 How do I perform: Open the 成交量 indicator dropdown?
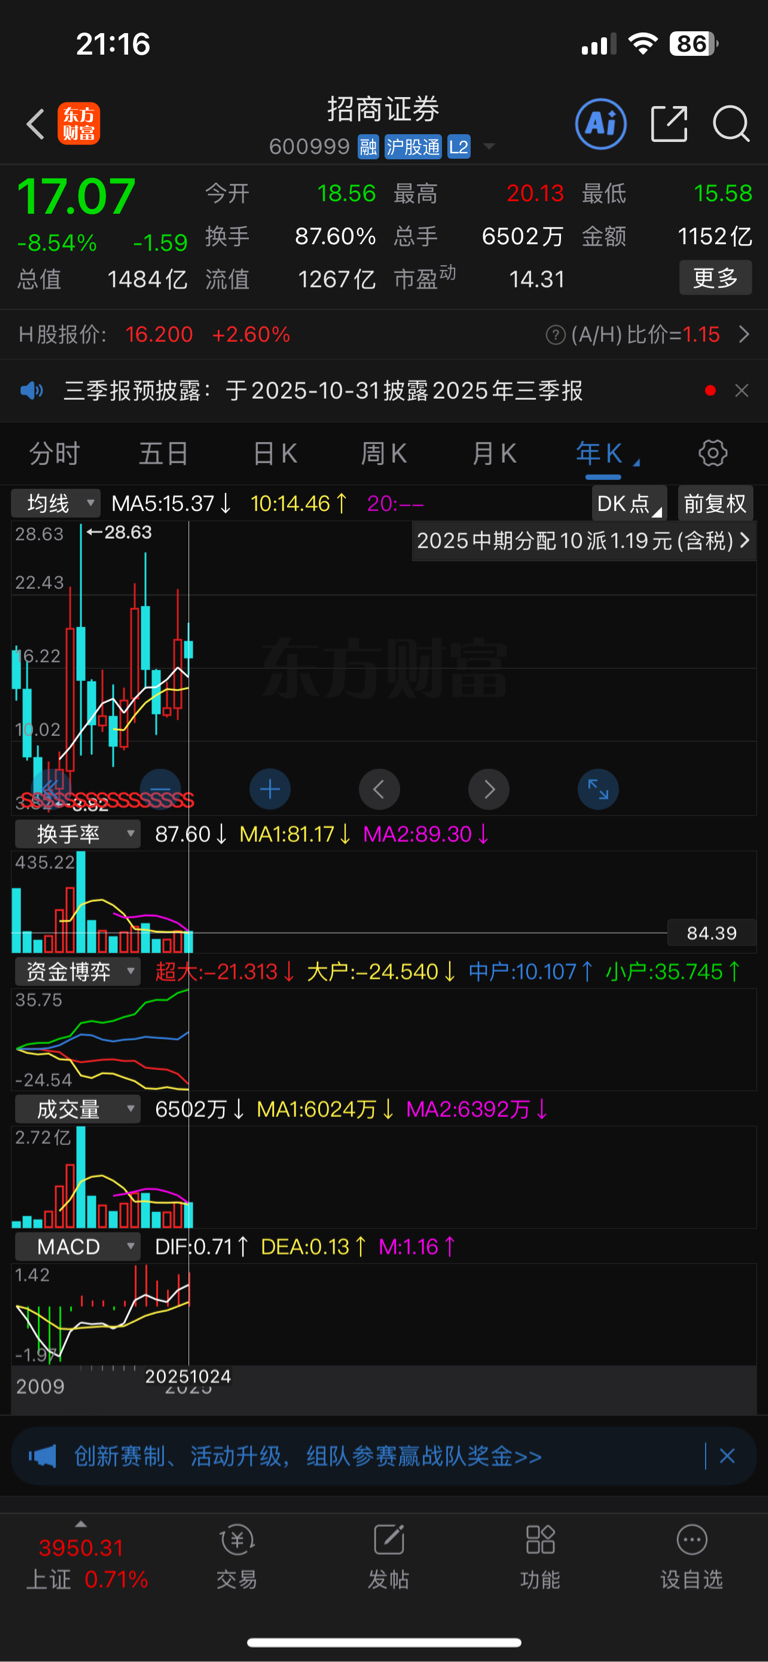click(77, 1109)
